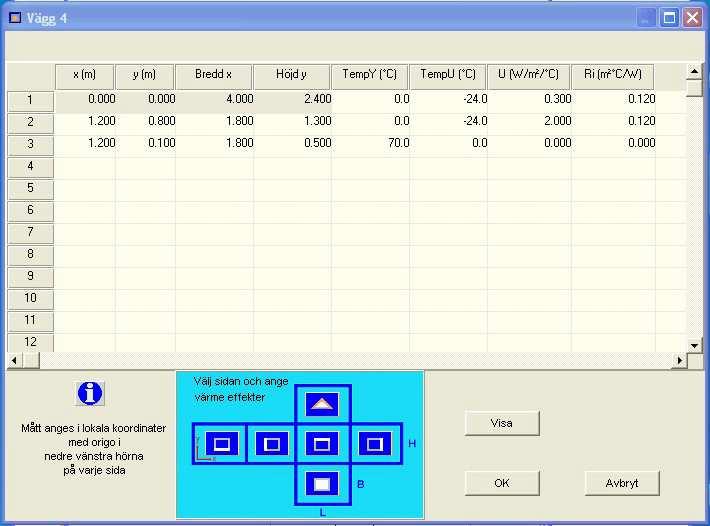Viewport: 710px width, 526px height.
Task: Click the OK button
Action: tap(502, 483)
